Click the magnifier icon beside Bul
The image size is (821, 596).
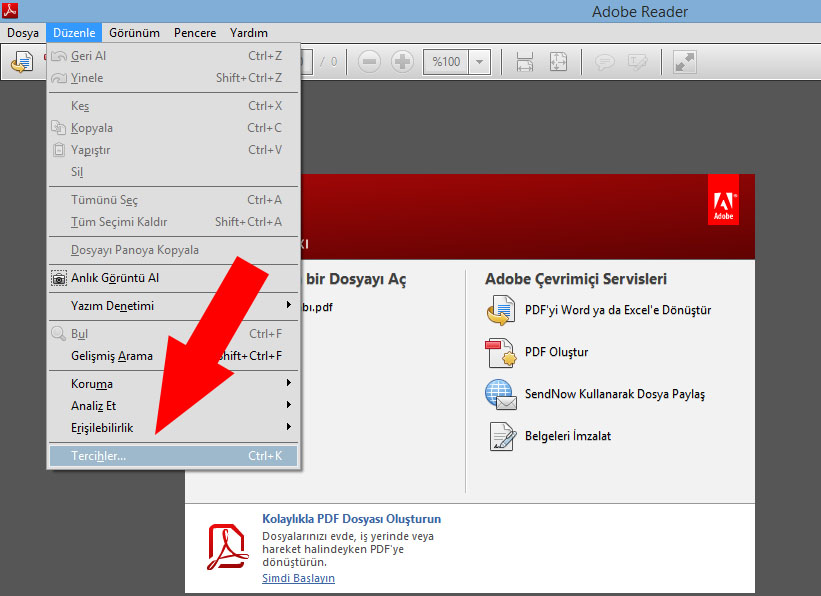coord(59,334)
